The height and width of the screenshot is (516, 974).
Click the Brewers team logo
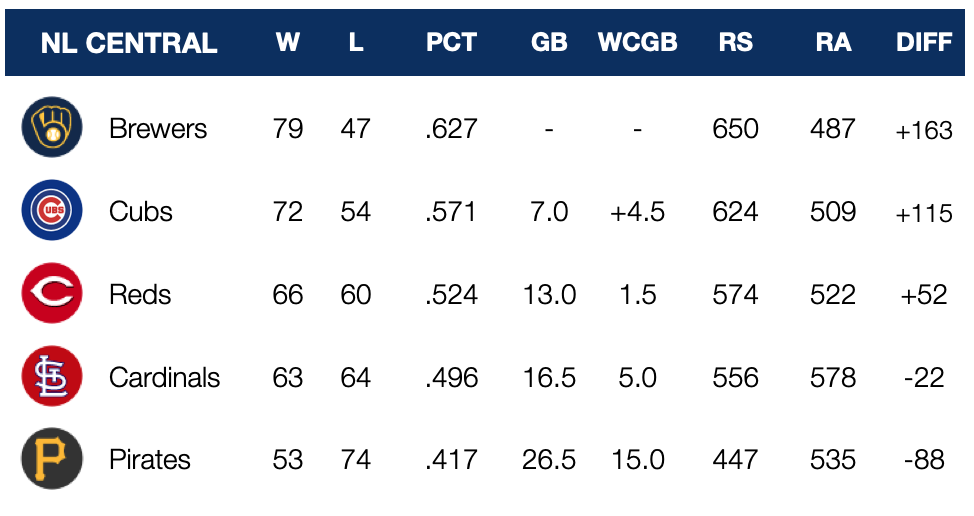tap(51, 129)
